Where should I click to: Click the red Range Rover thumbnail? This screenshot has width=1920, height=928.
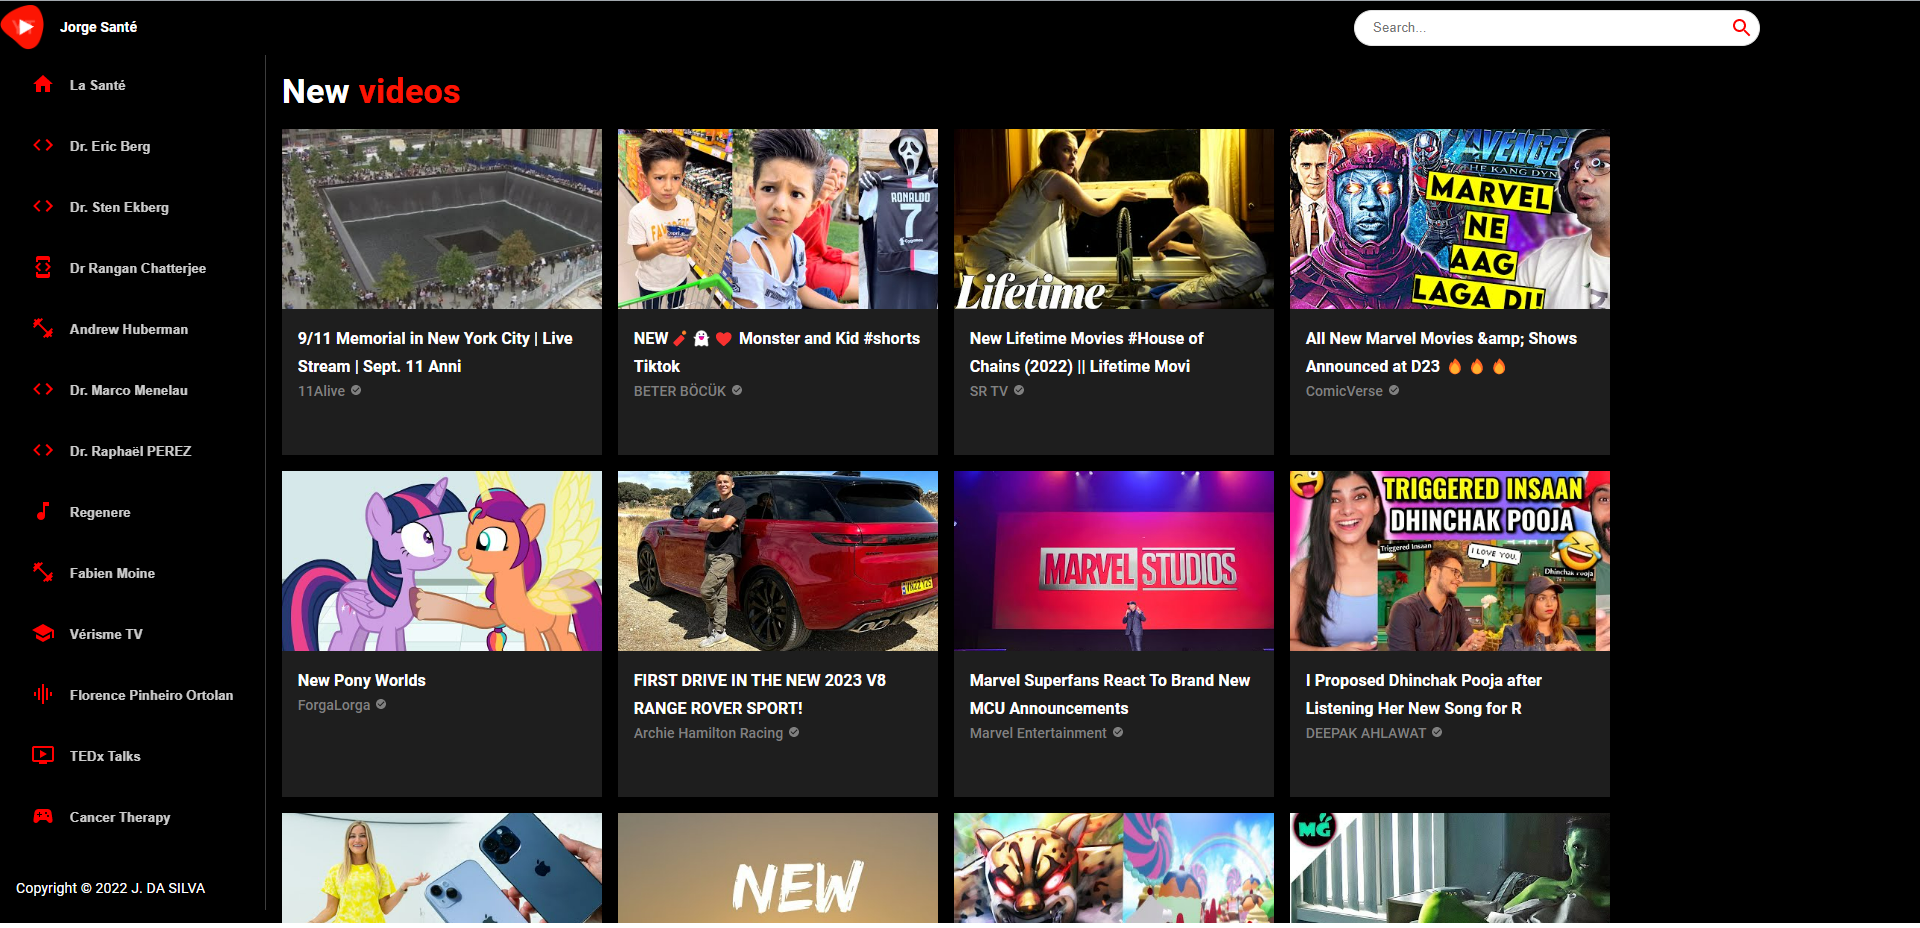click(778, 561)
